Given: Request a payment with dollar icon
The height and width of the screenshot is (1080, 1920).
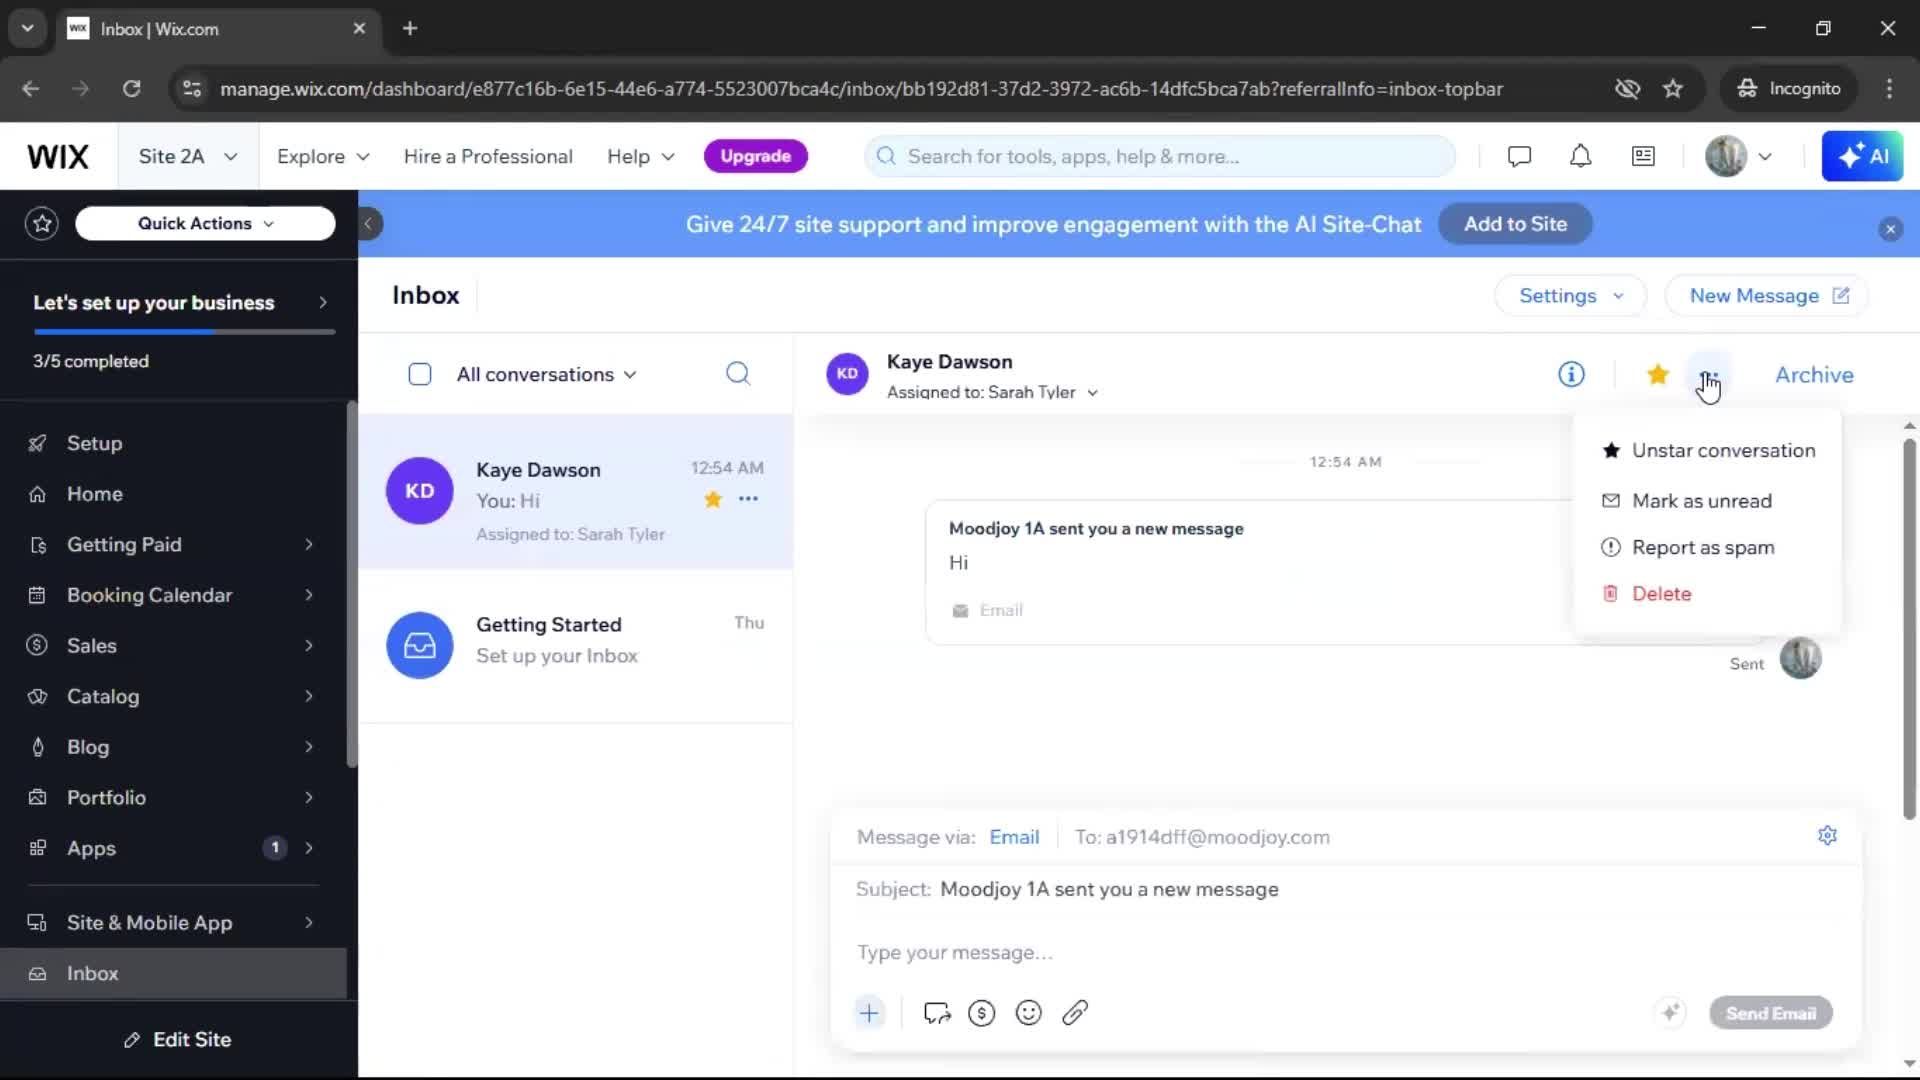Looking at the screenshot, I should tap(982, 1013).
